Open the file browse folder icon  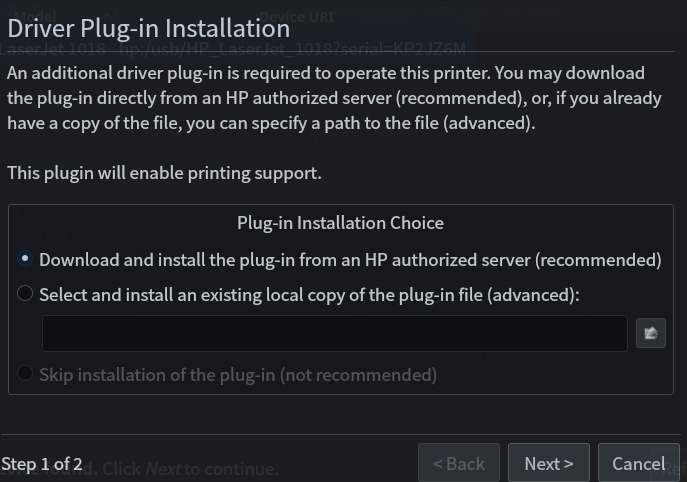651,333
